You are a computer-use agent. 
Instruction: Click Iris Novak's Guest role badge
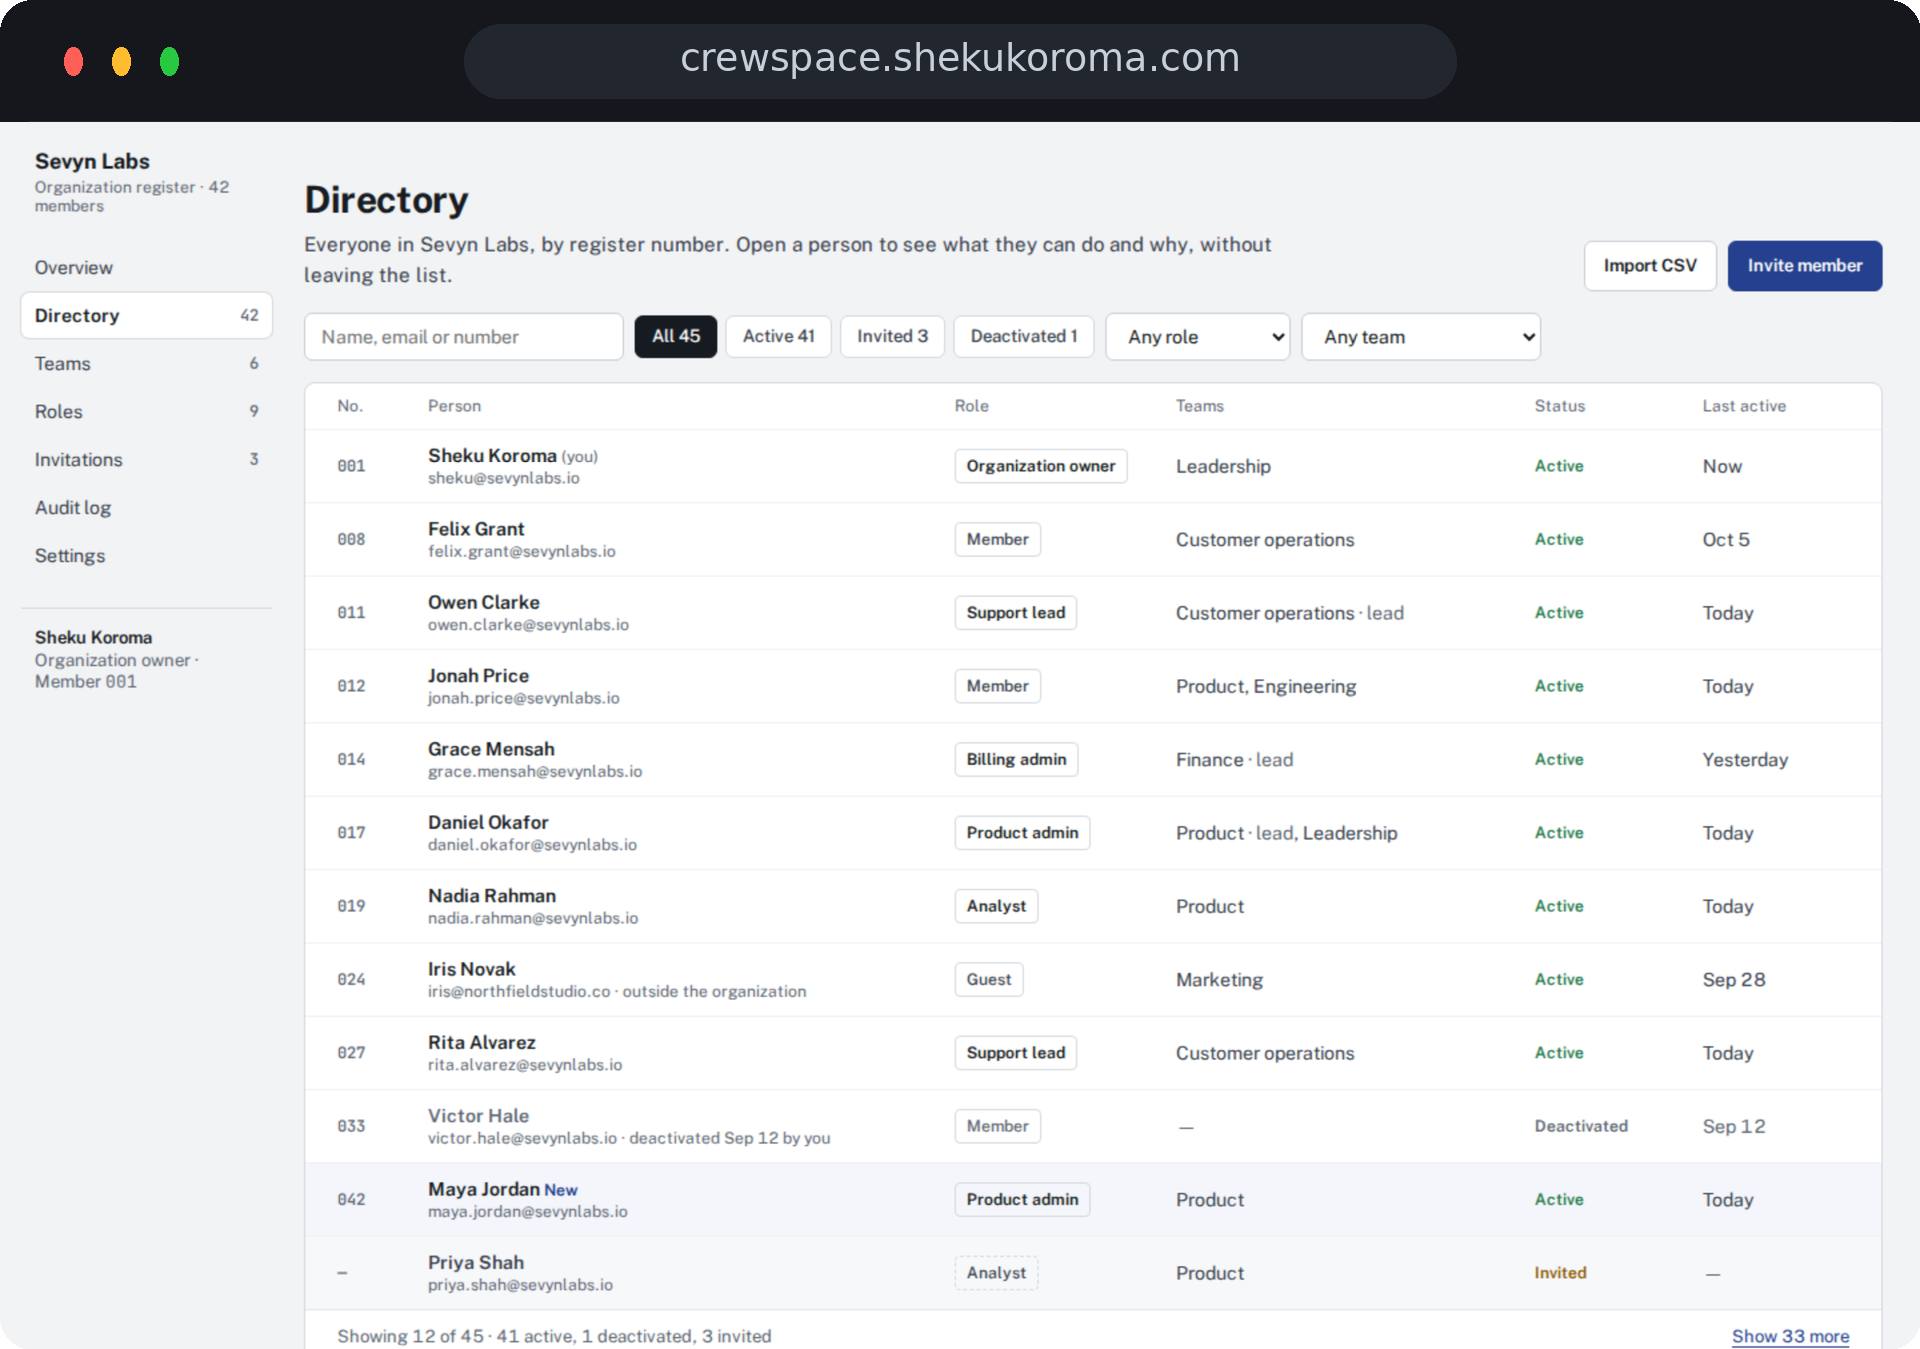(988, 979)
